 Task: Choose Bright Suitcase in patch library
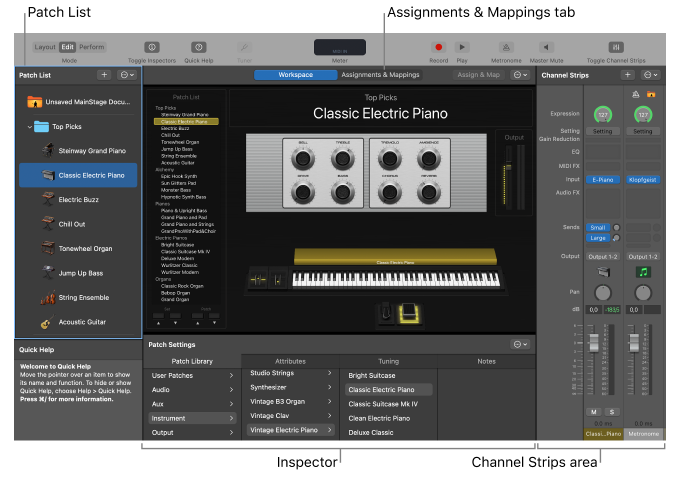click(x=388, y=375)
